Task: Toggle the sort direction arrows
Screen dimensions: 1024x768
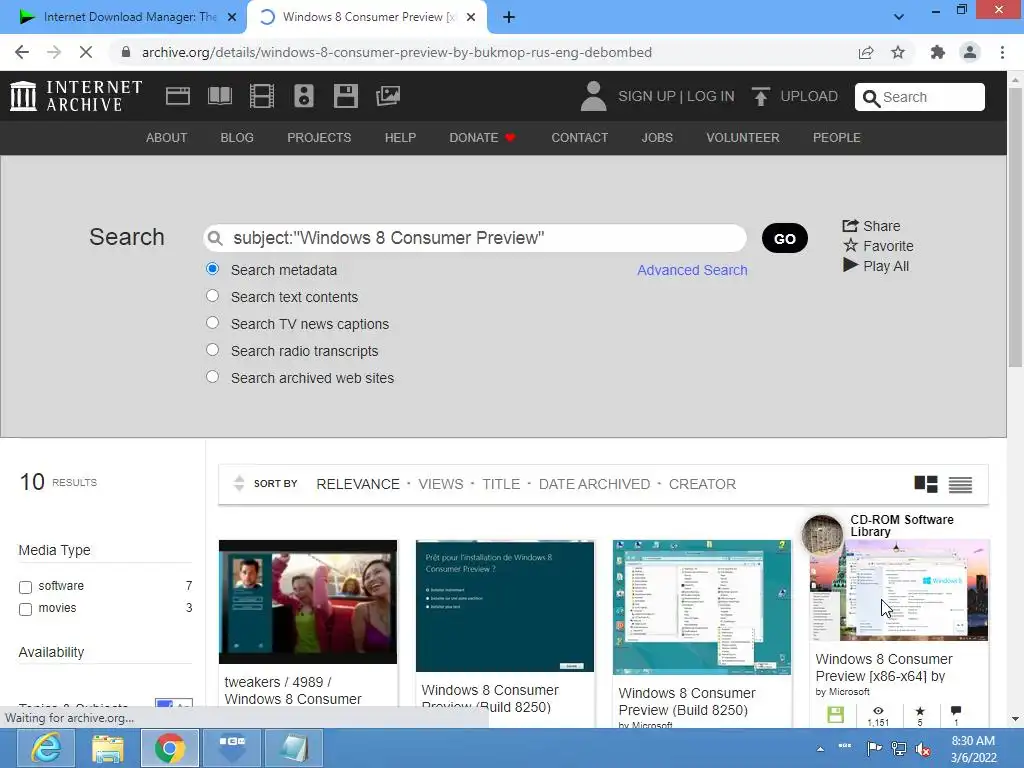Action: tap(239, 483)
